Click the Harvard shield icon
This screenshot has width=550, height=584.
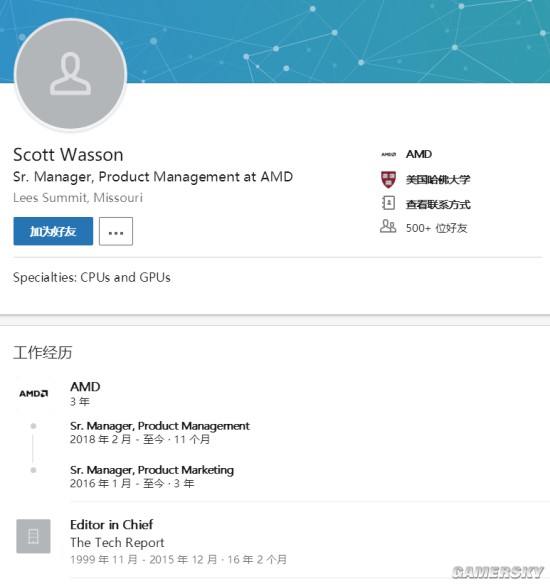click(388, 180)
